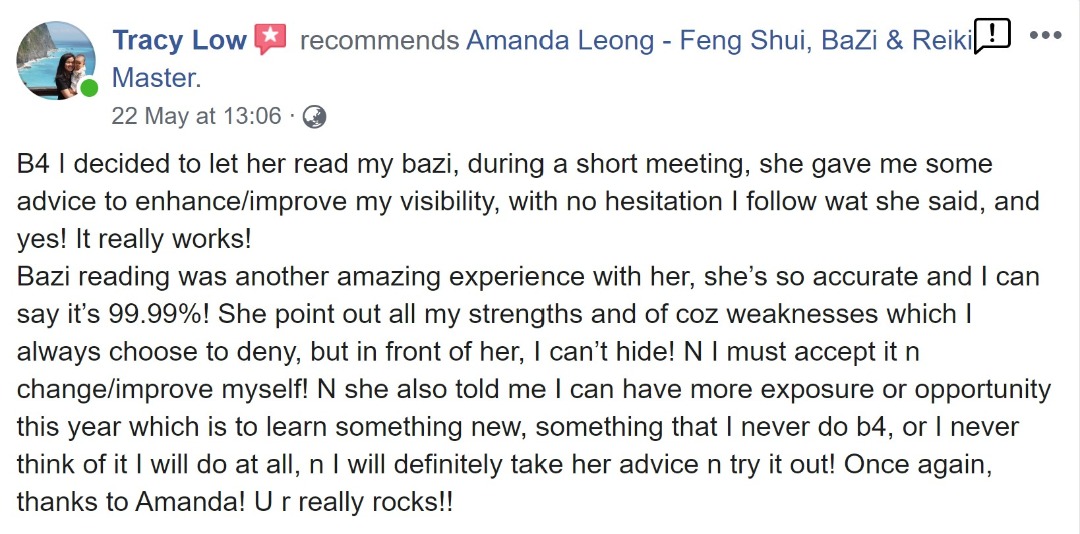Click the report feedback exclamation icon

pos(992,36)
